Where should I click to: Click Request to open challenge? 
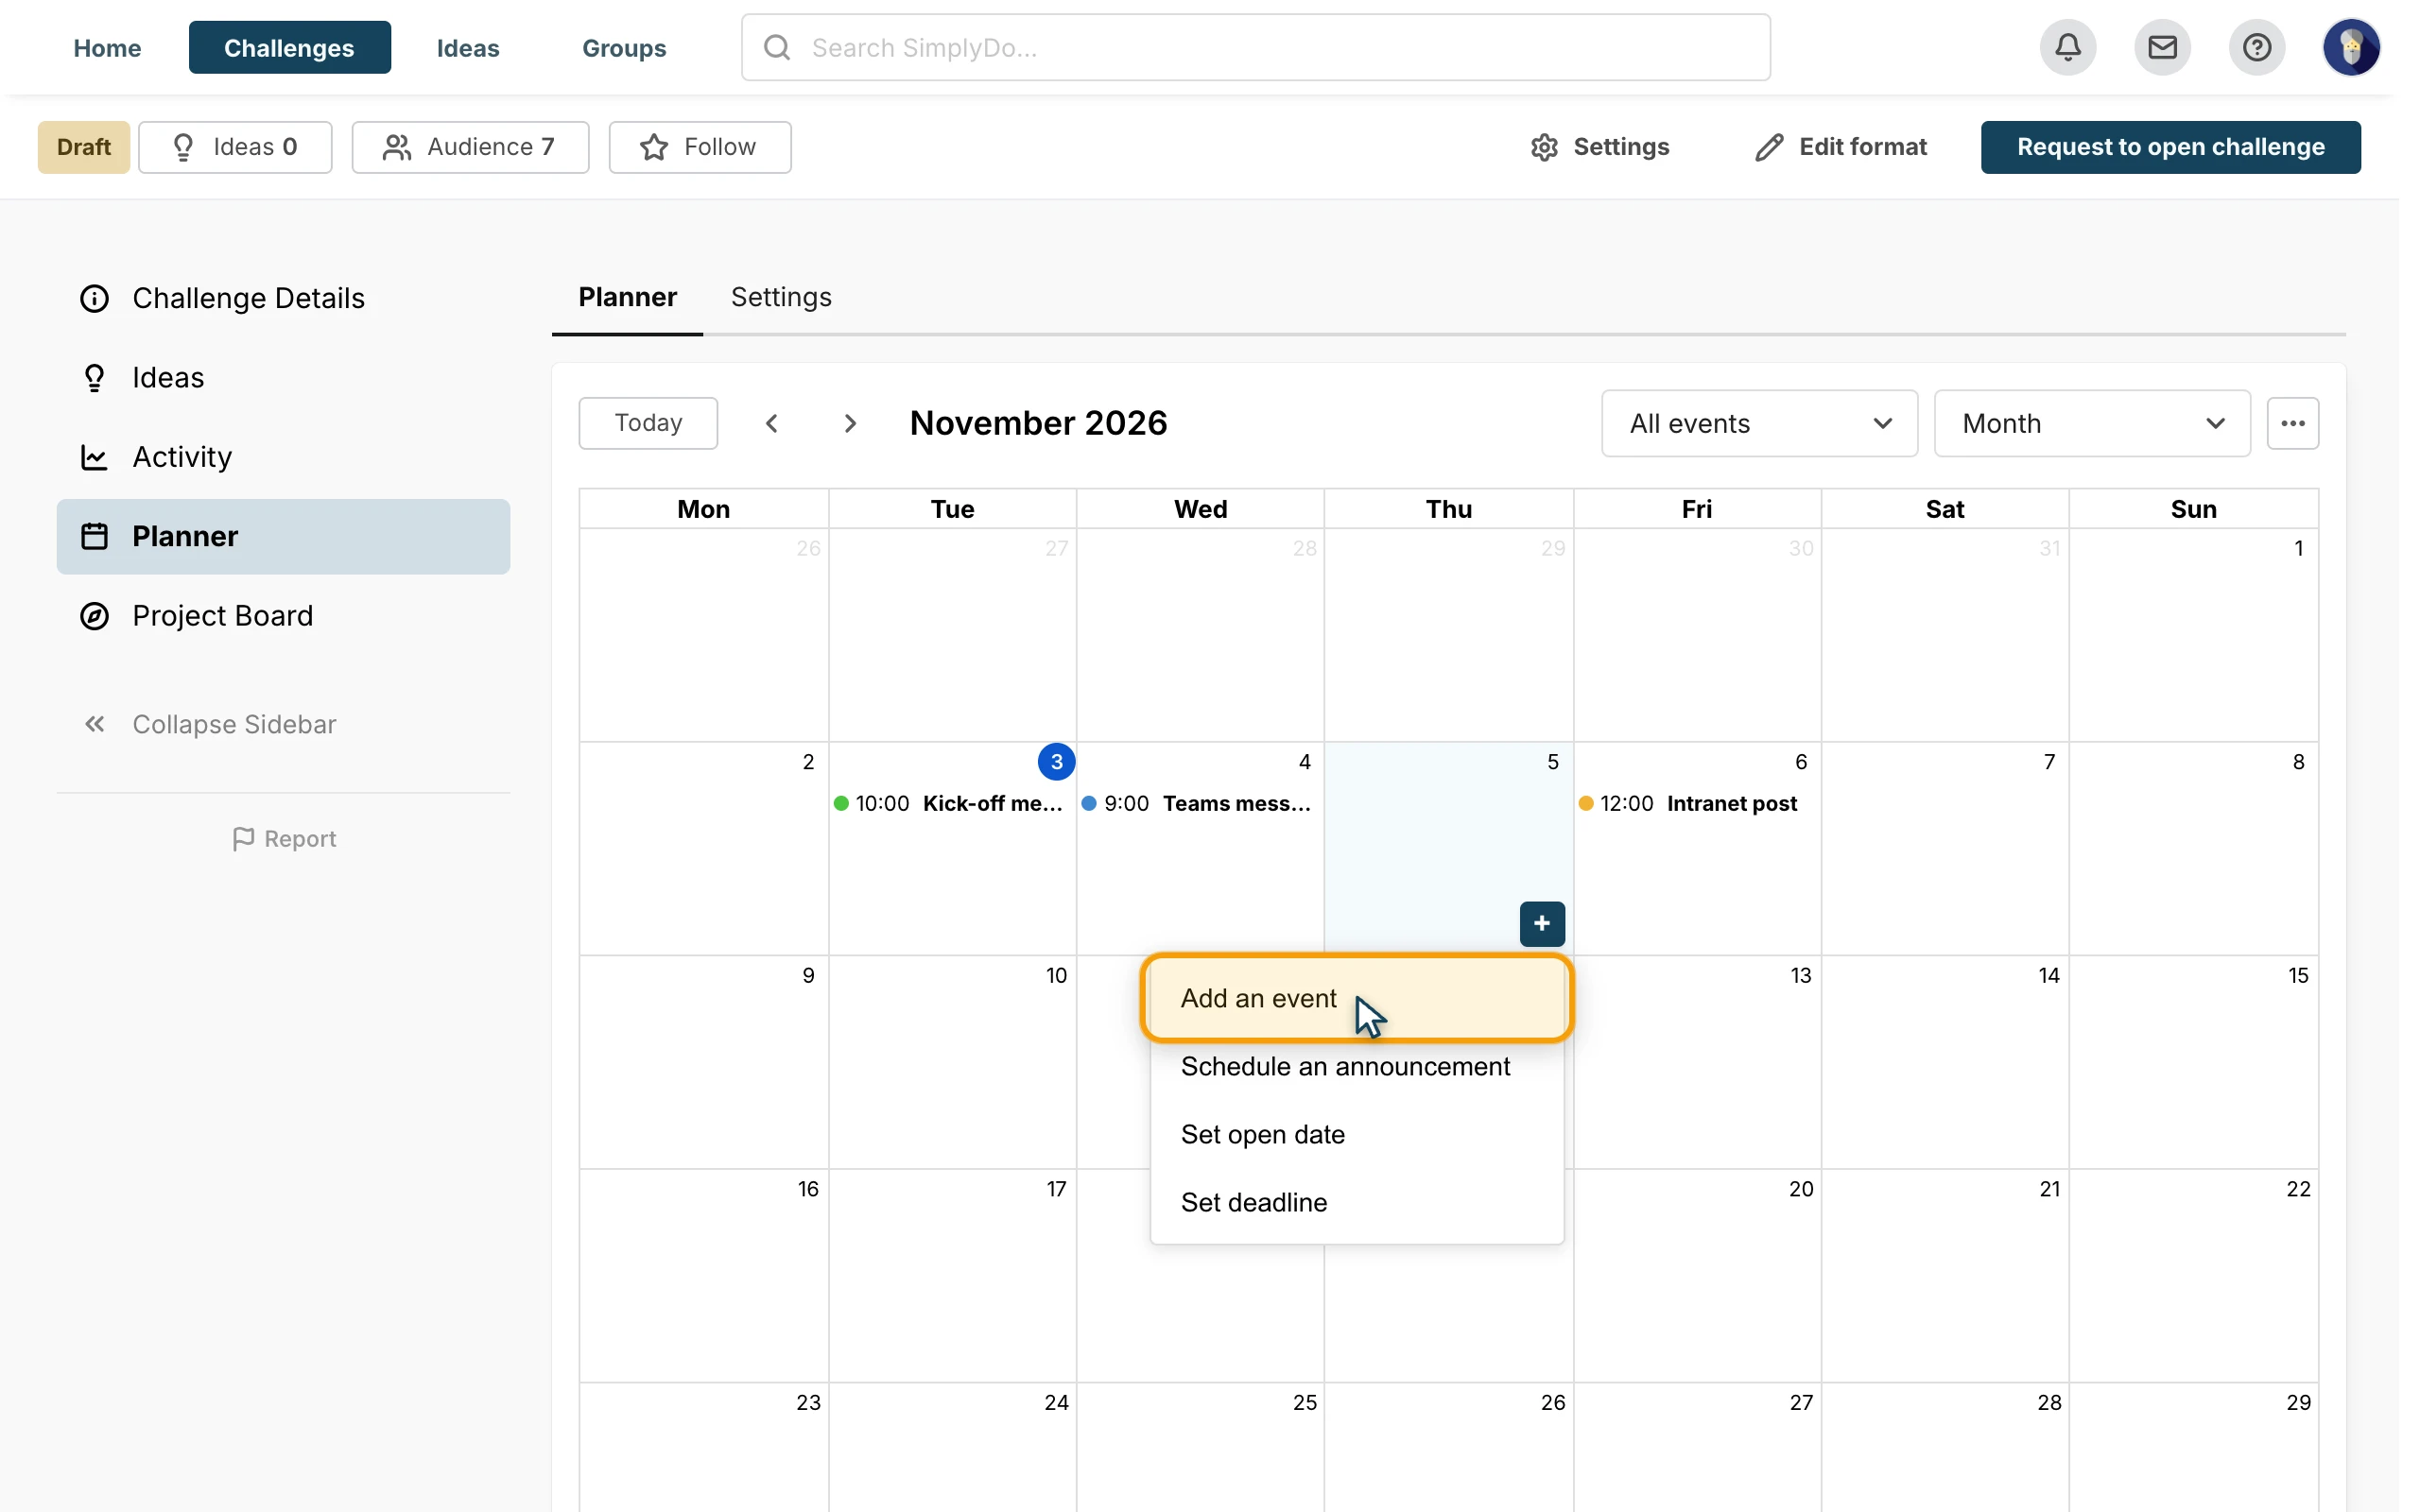pyautogui.click(x=2170, y=147)
